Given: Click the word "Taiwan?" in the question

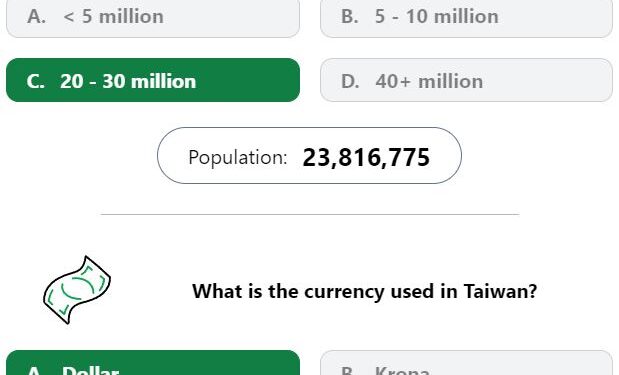Looking at the screenshot, I should (x=500, y=291).
